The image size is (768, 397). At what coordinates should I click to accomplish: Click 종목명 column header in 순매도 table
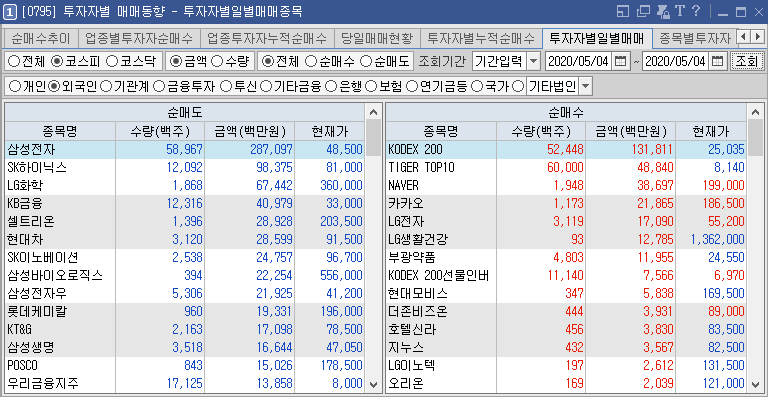click(x=60, y=131)
